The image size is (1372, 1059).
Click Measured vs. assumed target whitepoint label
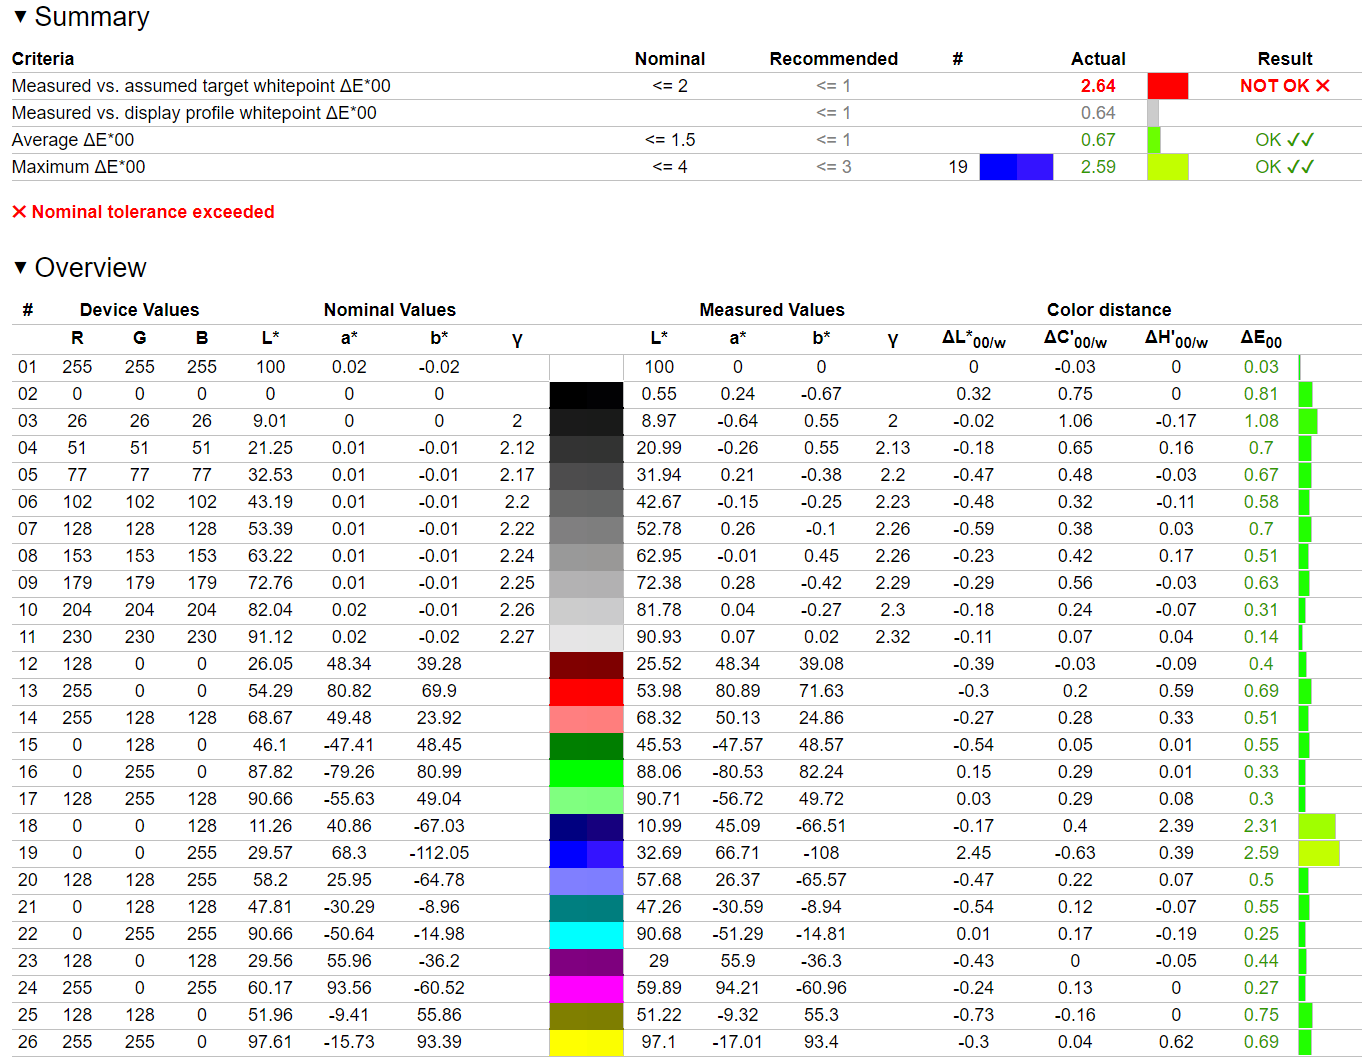(201, 86)
